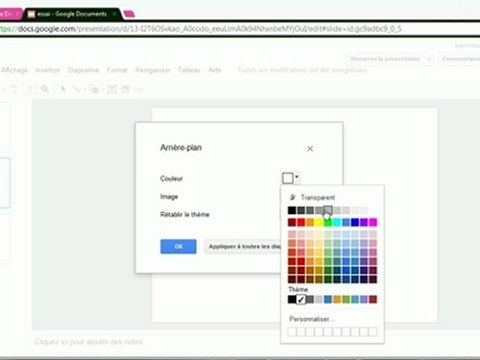The width and height of the screenshot is (480, 360).
Task: Open the Aide menu
Action: [215, 70]
